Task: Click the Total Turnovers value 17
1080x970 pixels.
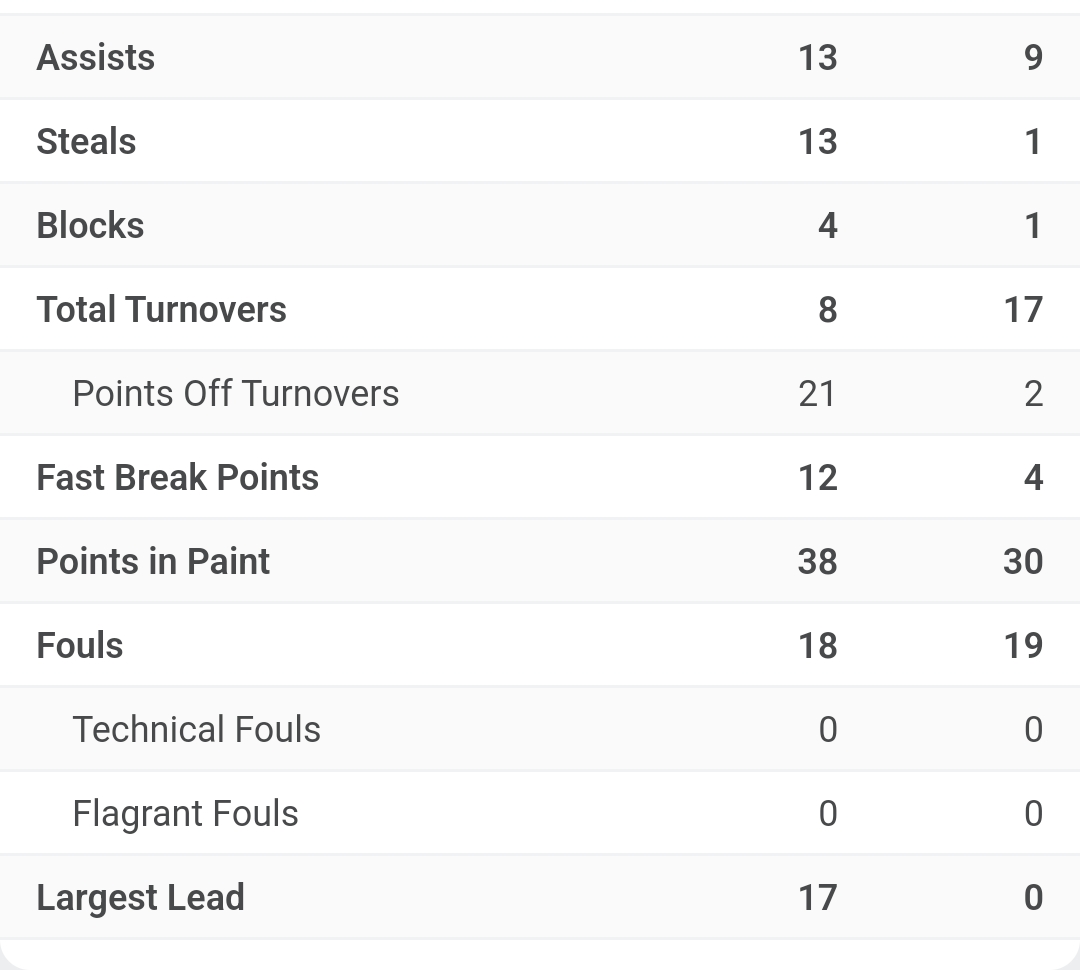Action: [1024, 309]
